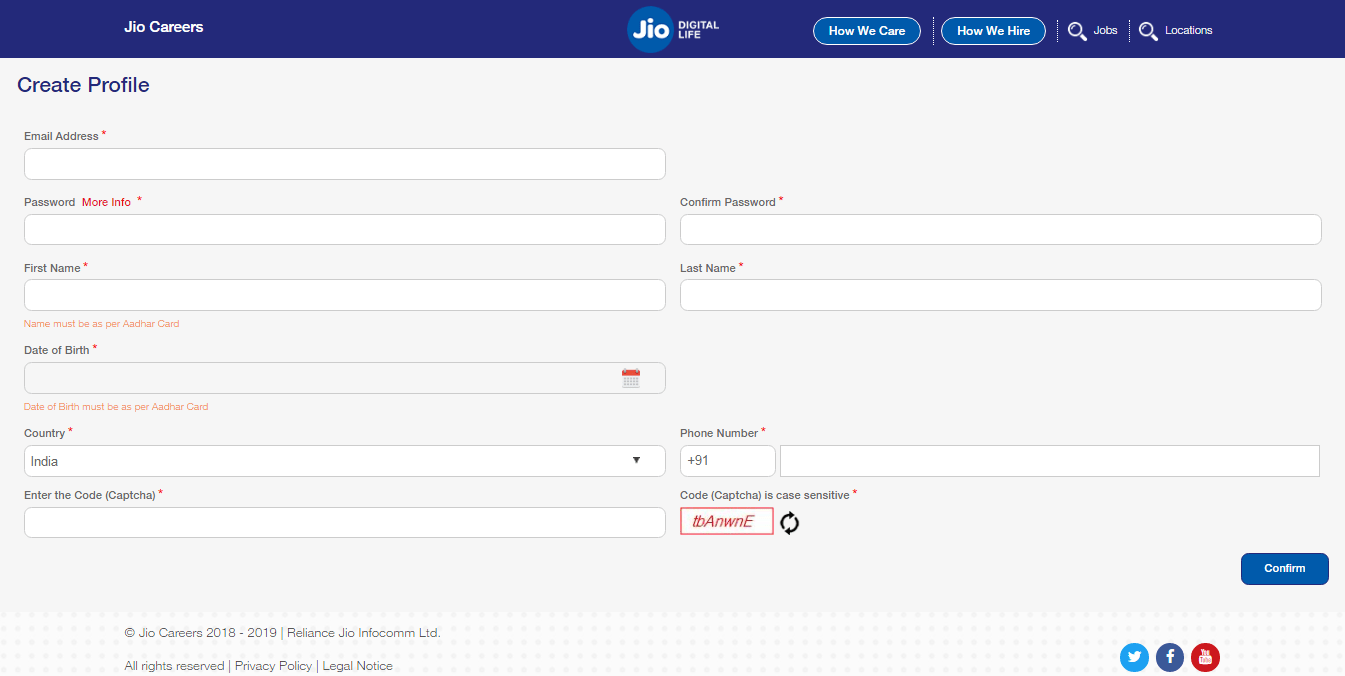Select the Last Name text box
The height and width of the screenshot is (676, 1345).
(x=1000, y=295)
